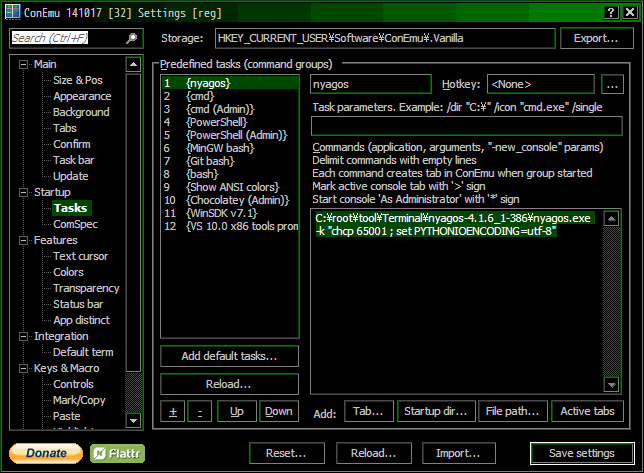The height and width of the screenshot is (473, 644).
Task: Select task 8 {bash}
Action: click(x=230, y=175)
